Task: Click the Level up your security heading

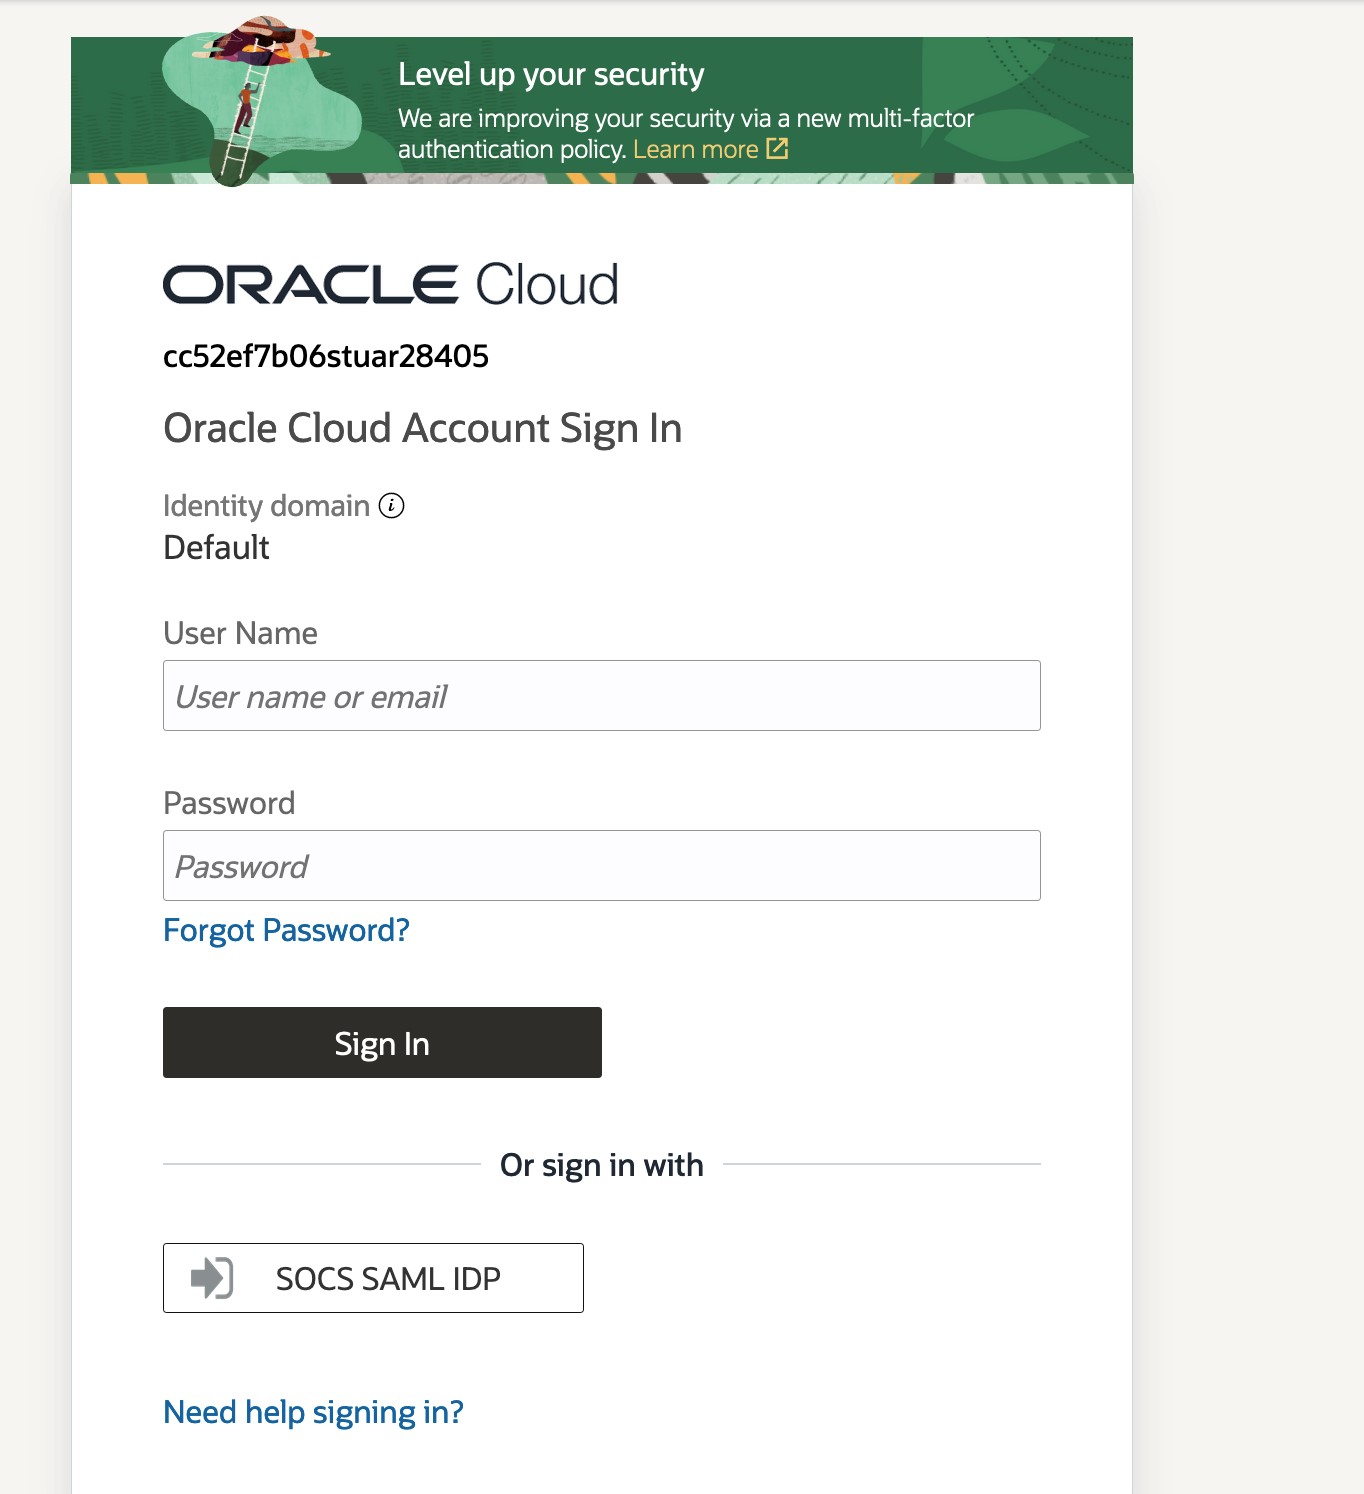Action: (x=551, y=75)
